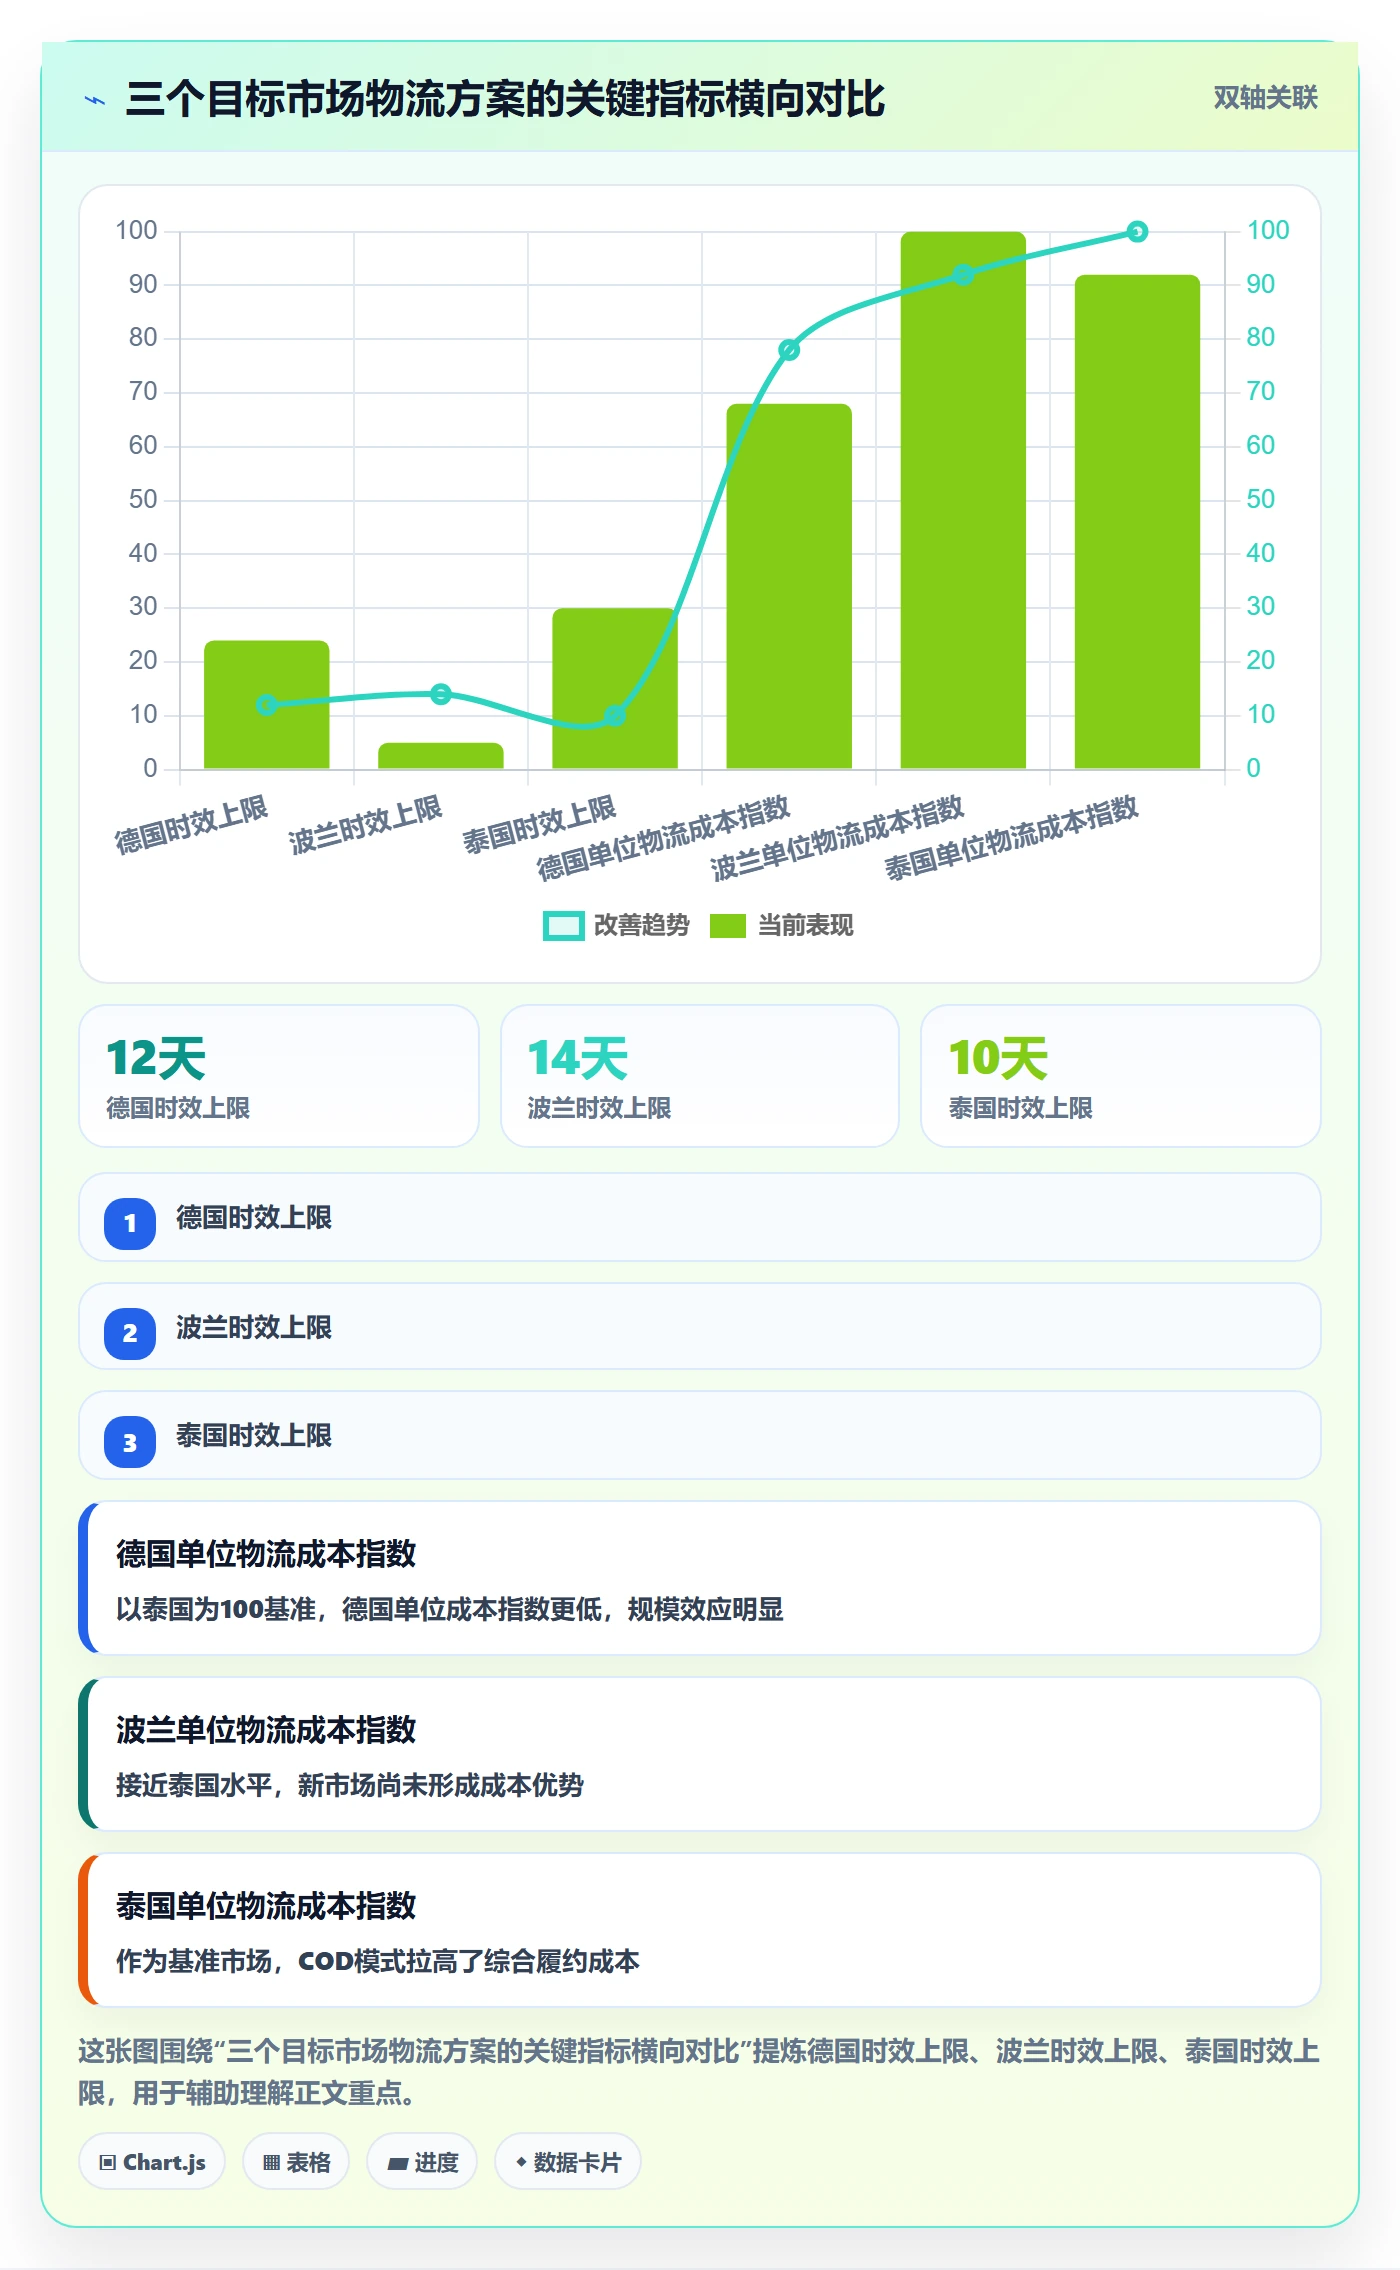Click the blue number 1 badge
Screen dimensions: 1400x2270
(130, 1223)
